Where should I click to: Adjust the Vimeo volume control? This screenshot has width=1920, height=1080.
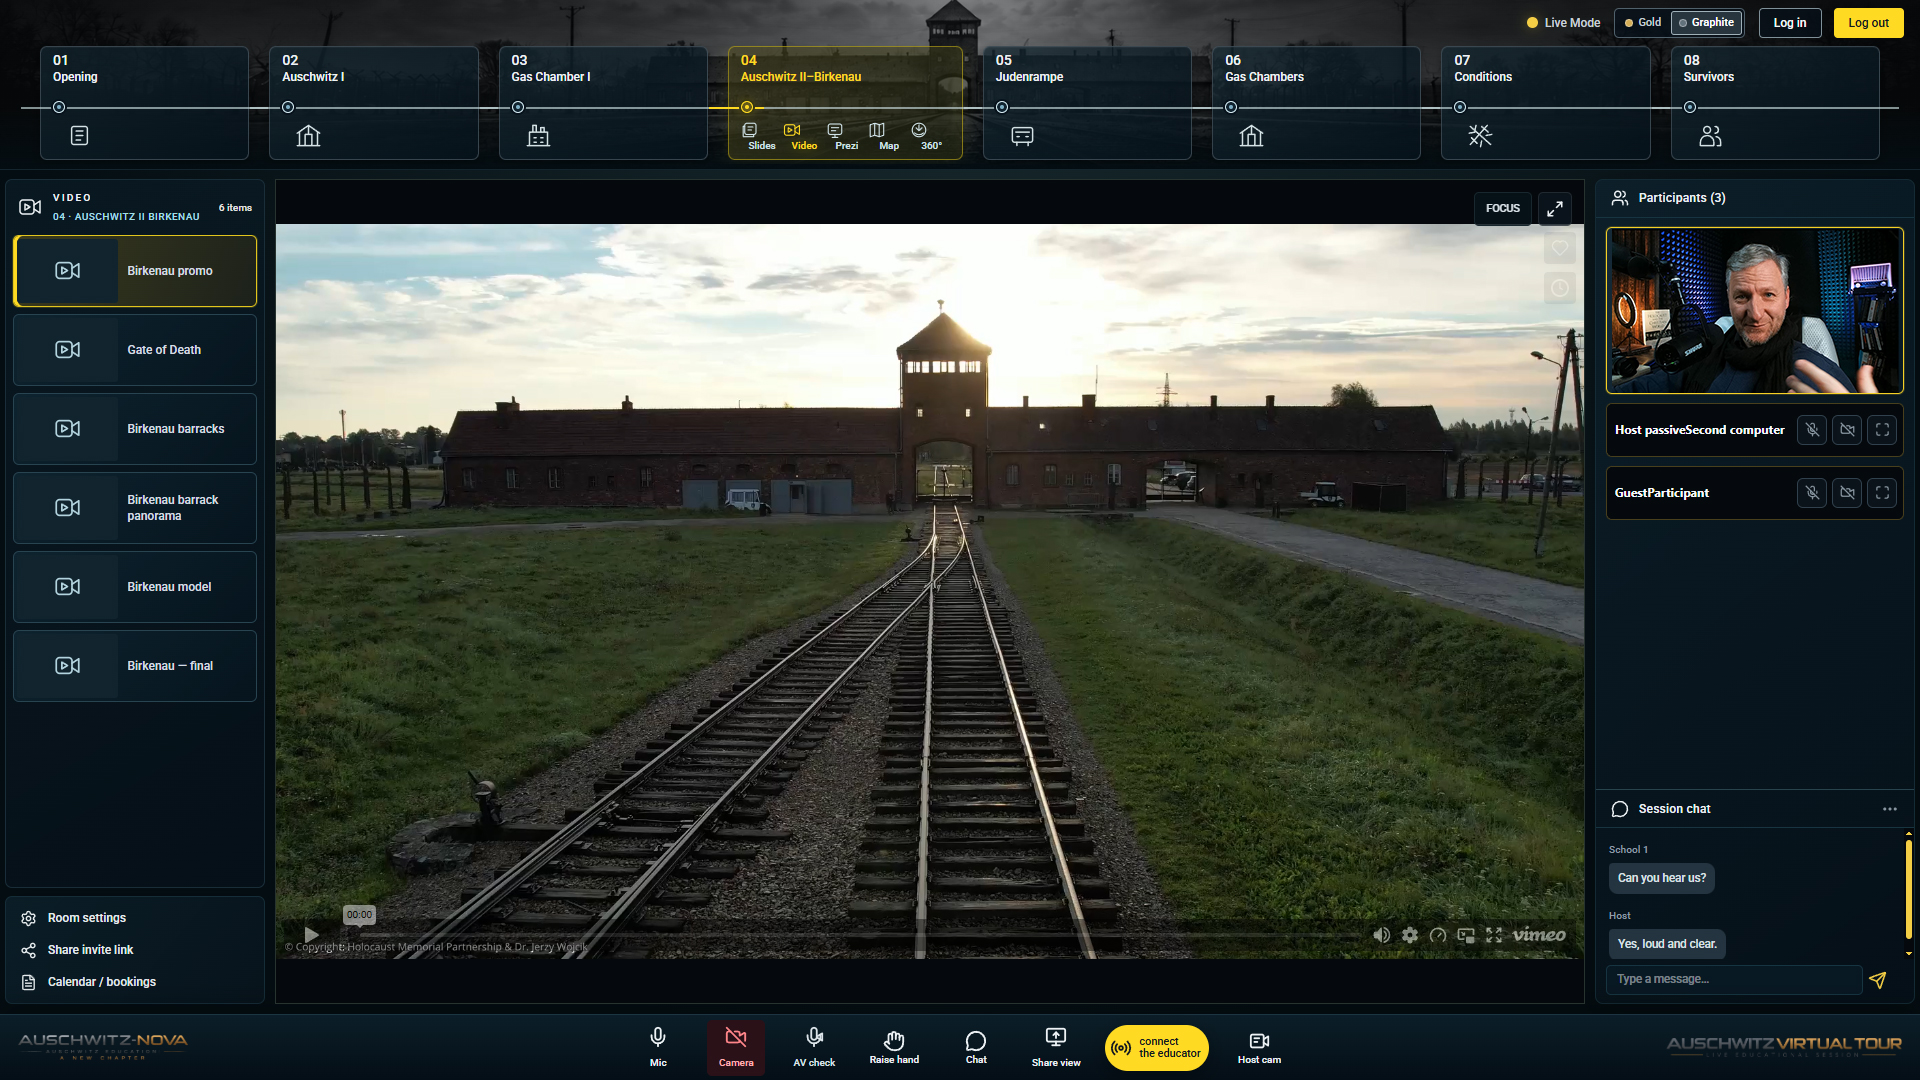coord(1381,935)
